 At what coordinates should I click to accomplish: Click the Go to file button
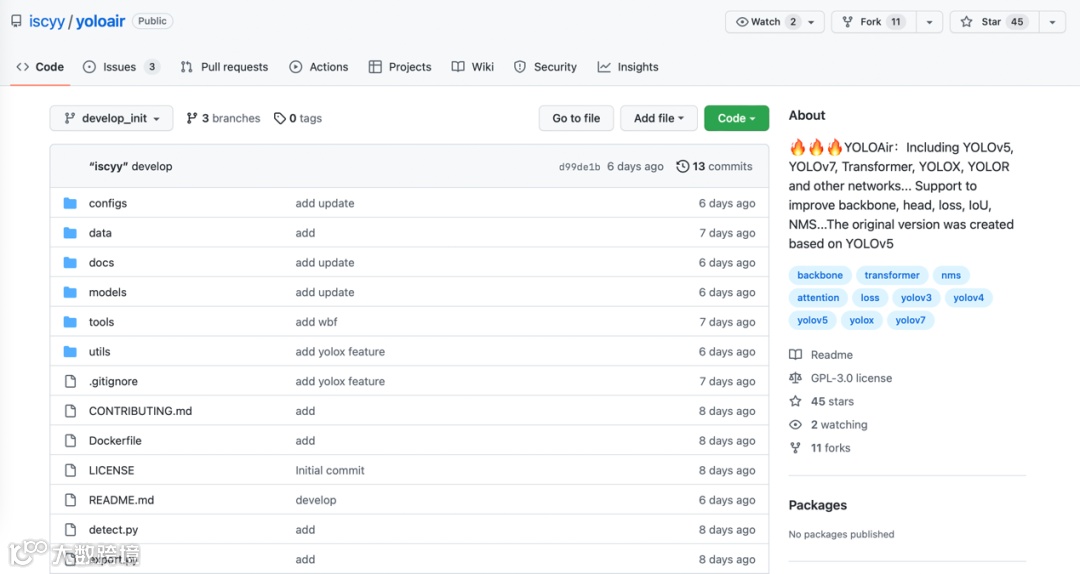pyautogui.click(x=576, y=119)
